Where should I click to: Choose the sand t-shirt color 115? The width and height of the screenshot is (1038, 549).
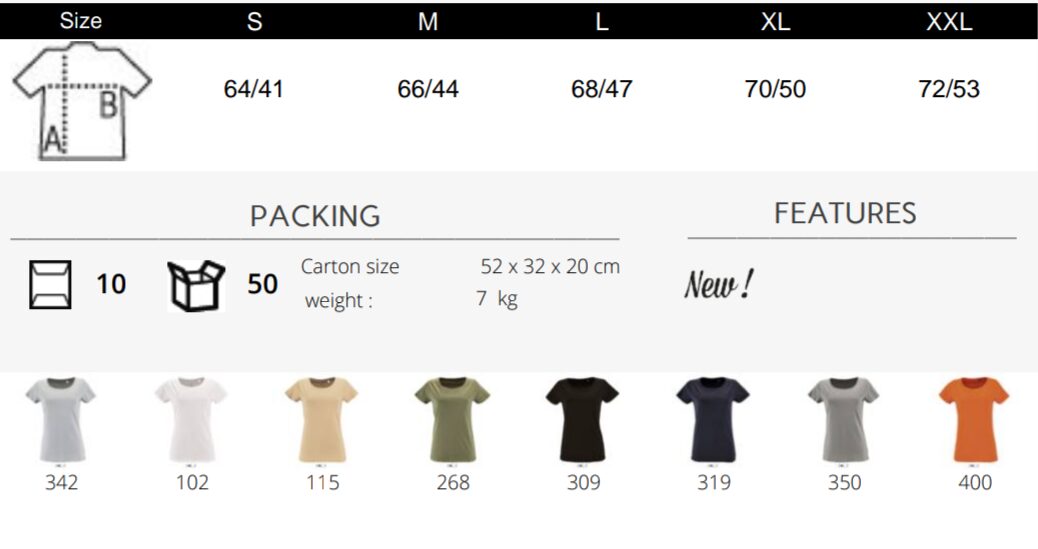pos(322,420)
